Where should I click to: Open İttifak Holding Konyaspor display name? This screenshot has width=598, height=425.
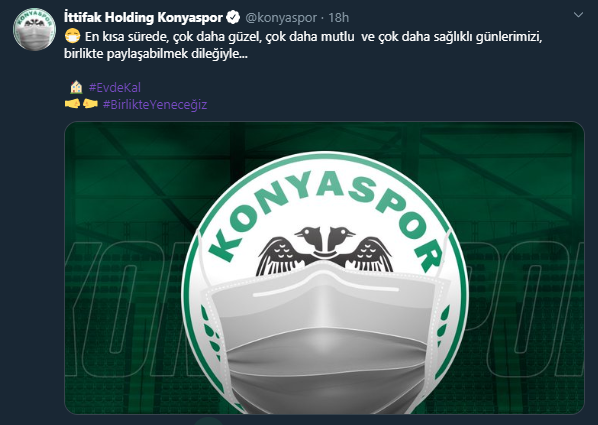click(143, 17)
